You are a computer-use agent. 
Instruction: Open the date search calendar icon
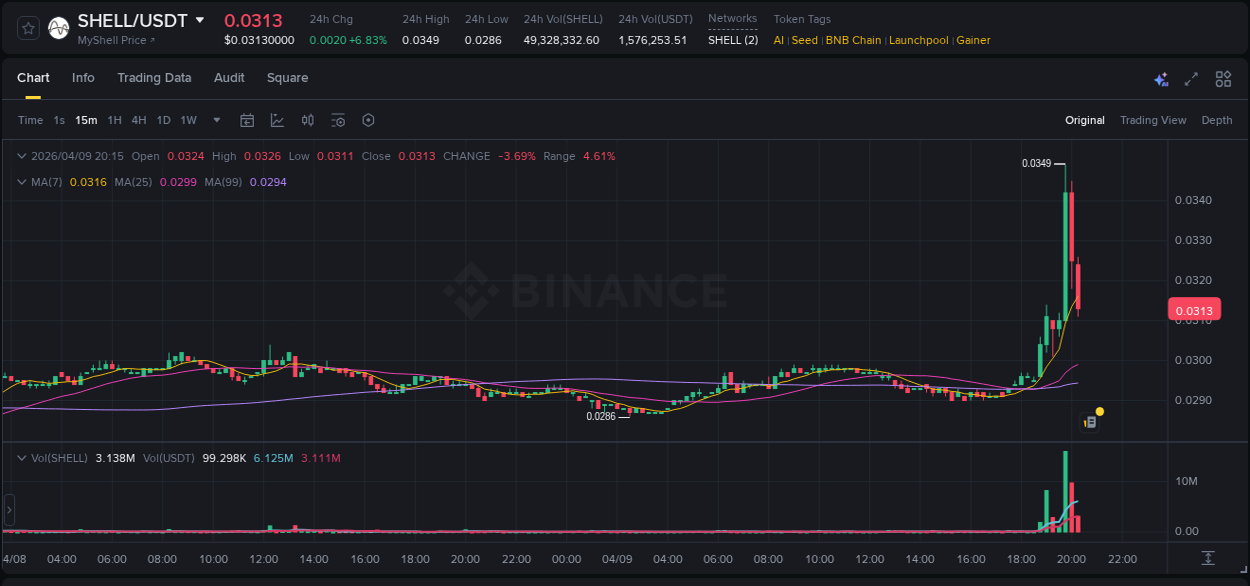tap(247, 120)
